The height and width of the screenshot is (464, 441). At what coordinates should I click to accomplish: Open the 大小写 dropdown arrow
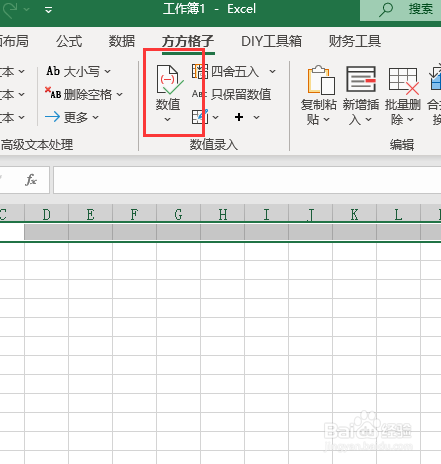[107, 71]
